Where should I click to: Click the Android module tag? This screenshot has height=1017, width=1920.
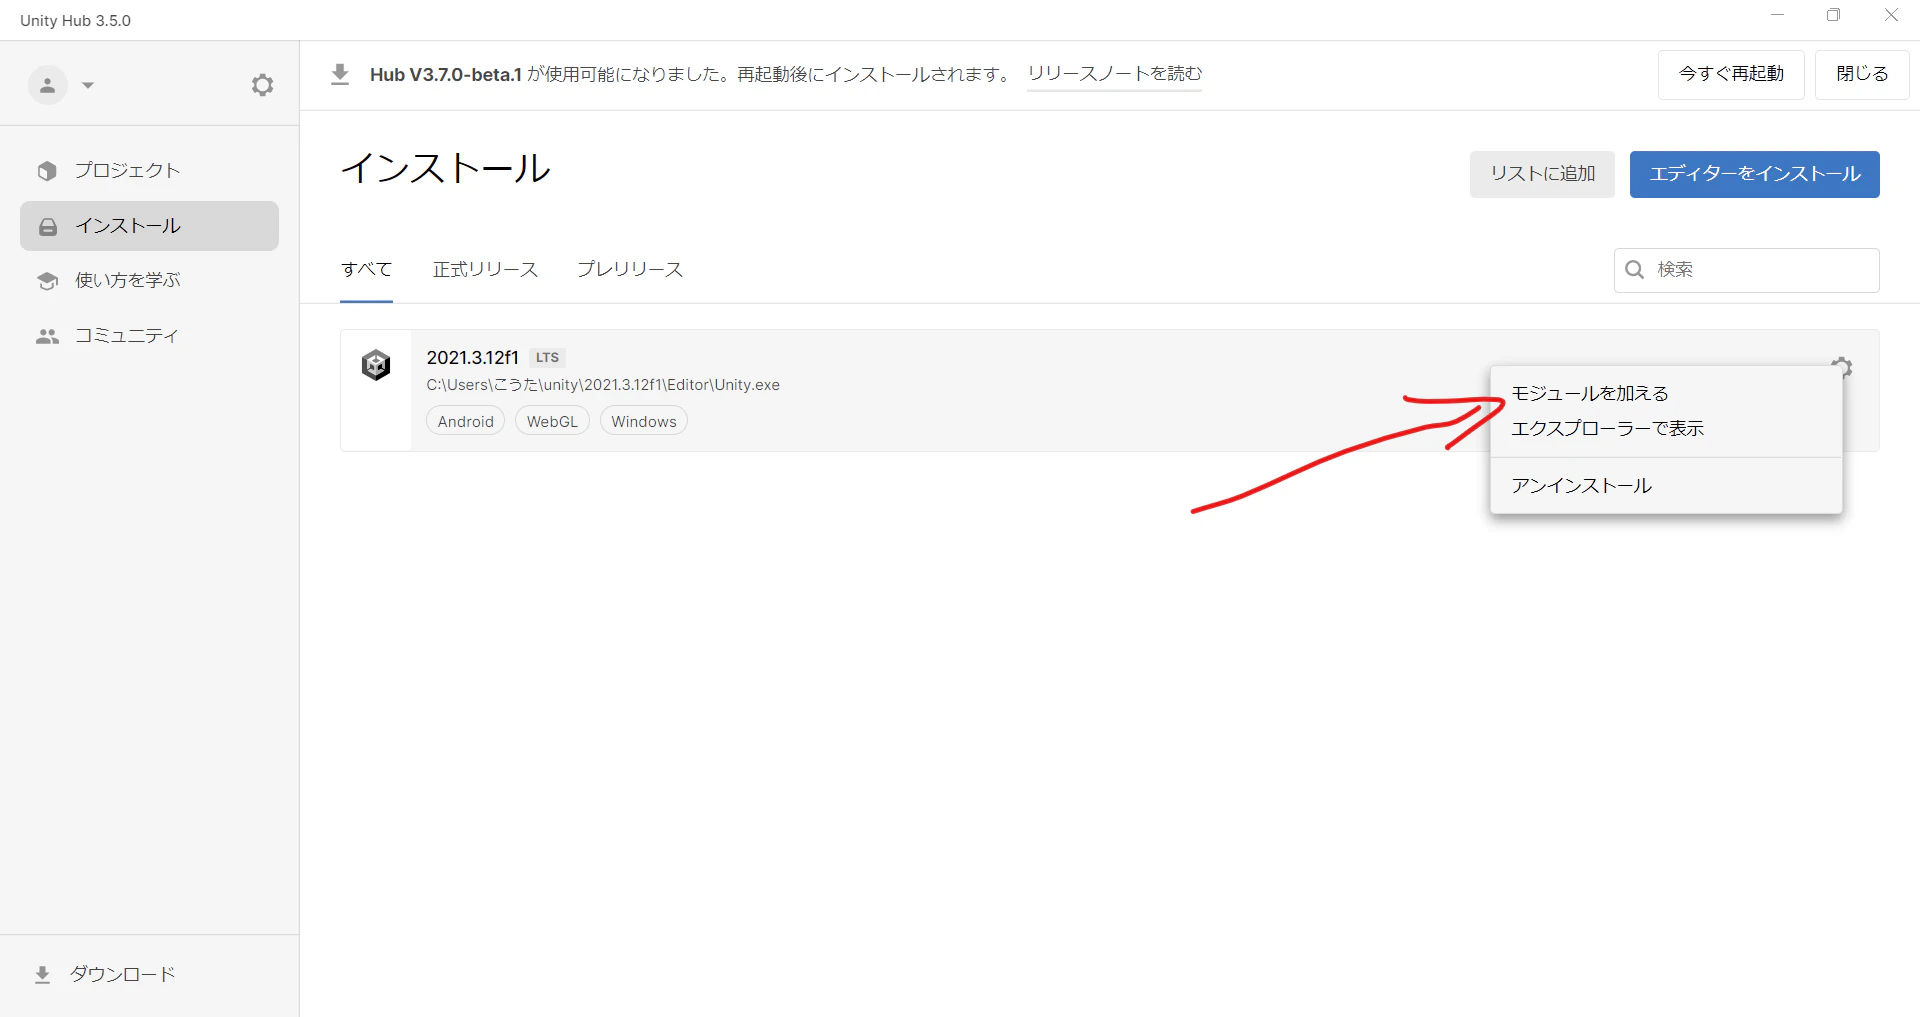coord(466,422)
